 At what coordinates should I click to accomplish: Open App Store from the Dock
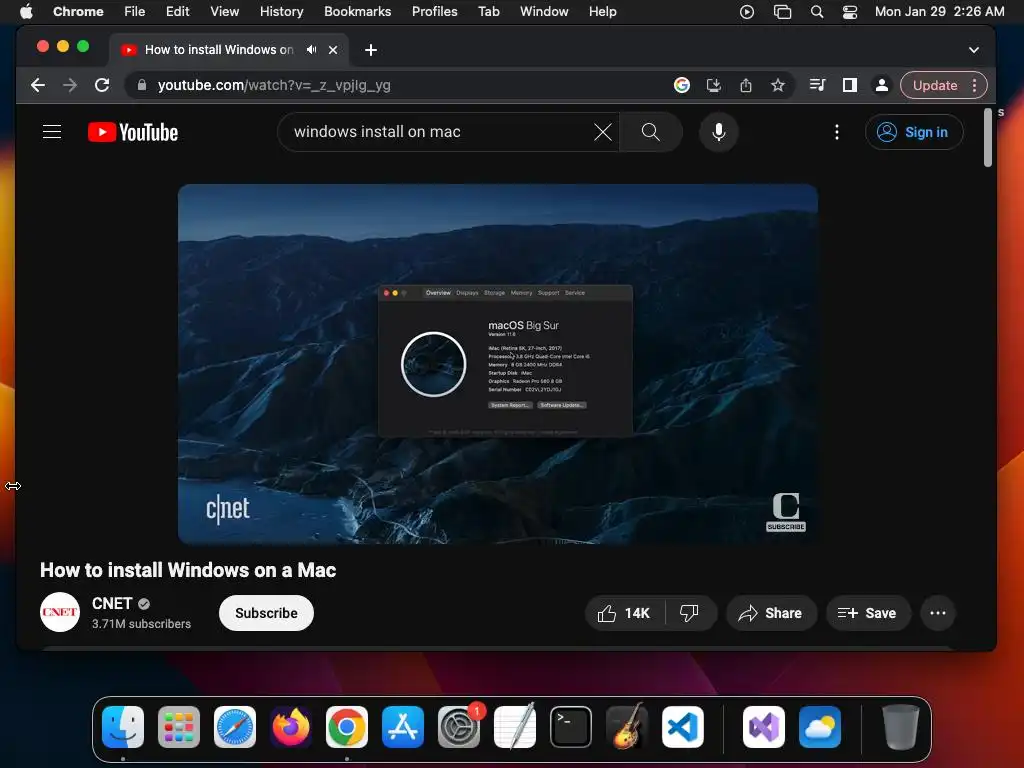click(x=403, y=727)
